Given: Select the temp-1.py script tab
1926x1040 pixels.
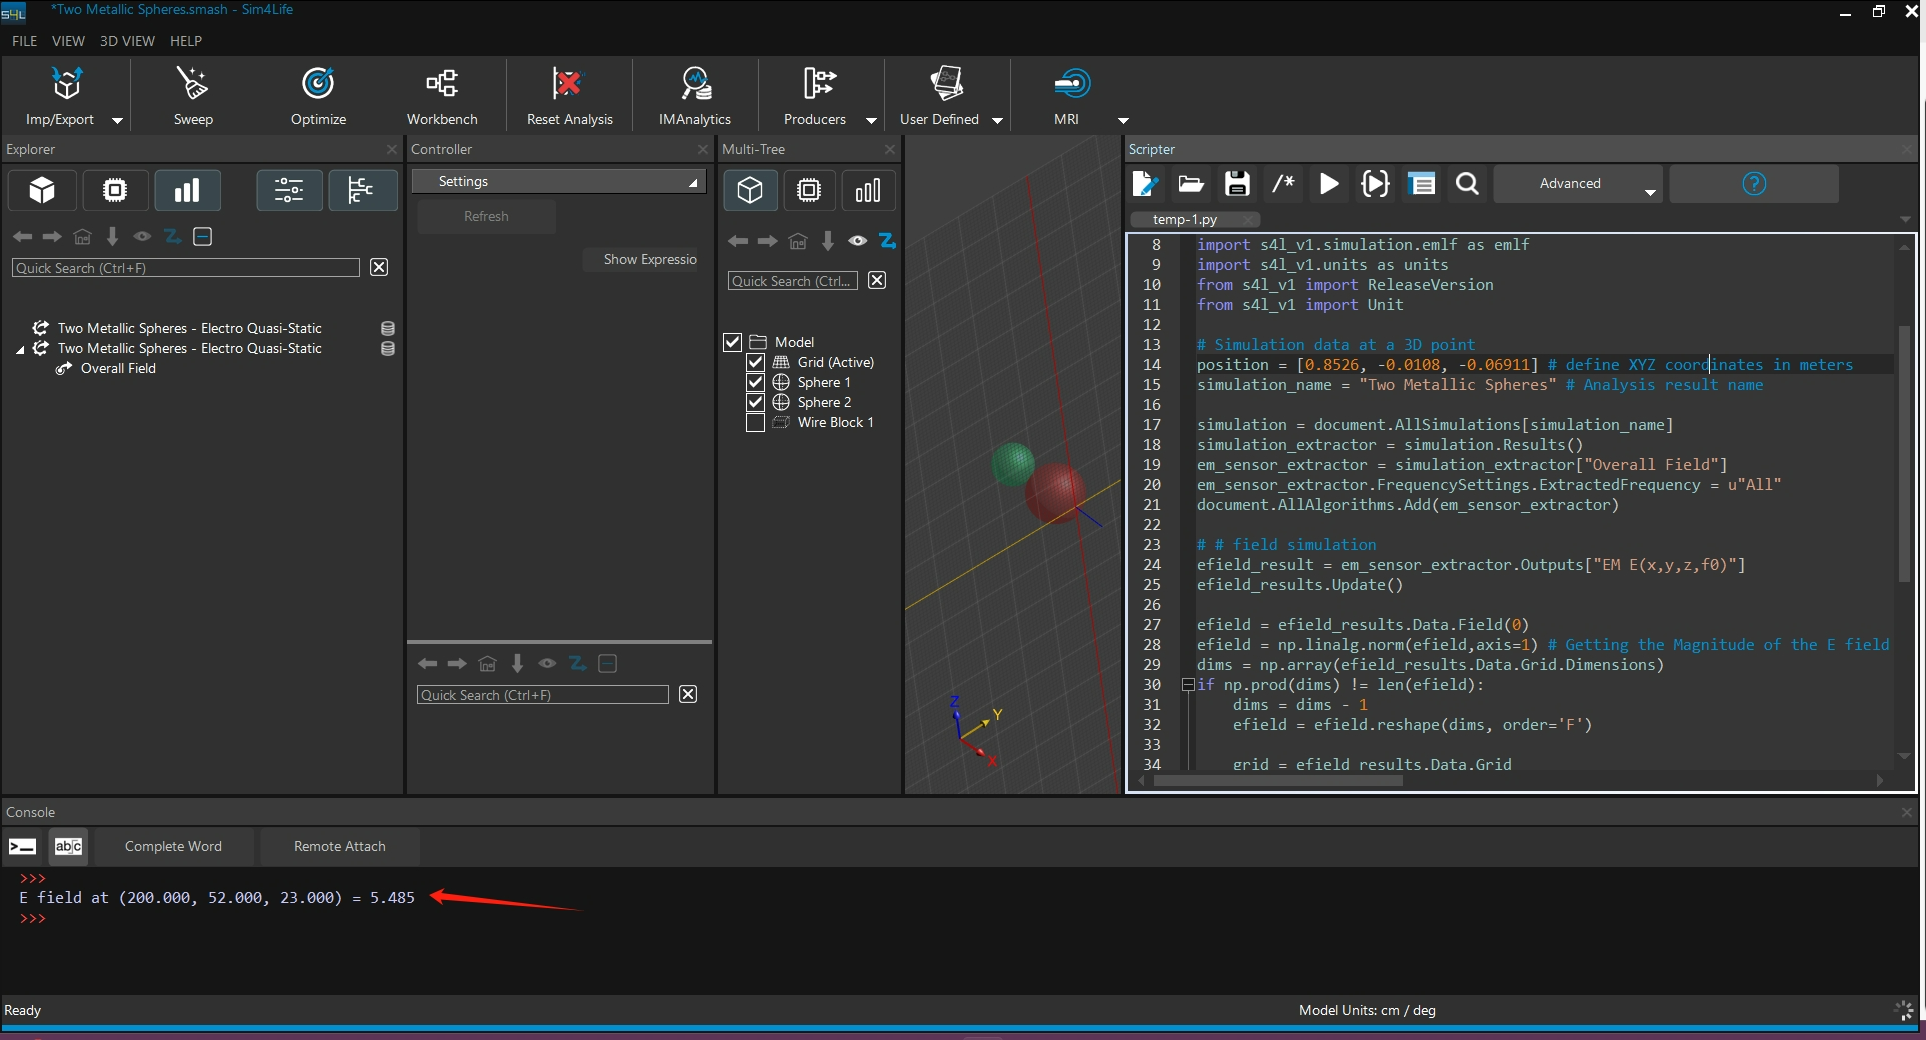Looking at the screenshot, I should point(1185,220).
